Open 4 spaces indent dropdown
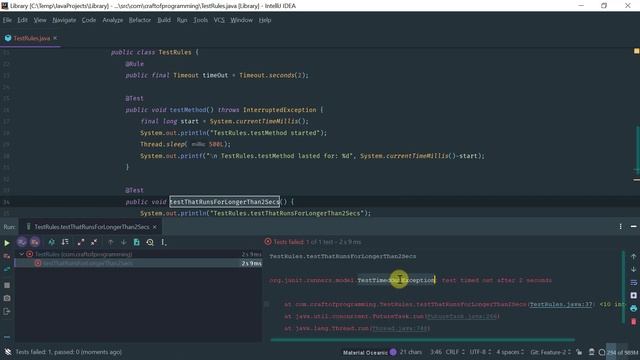Viewport: 640px width, 360px height. pyautogui.click(x=510, y=352)
